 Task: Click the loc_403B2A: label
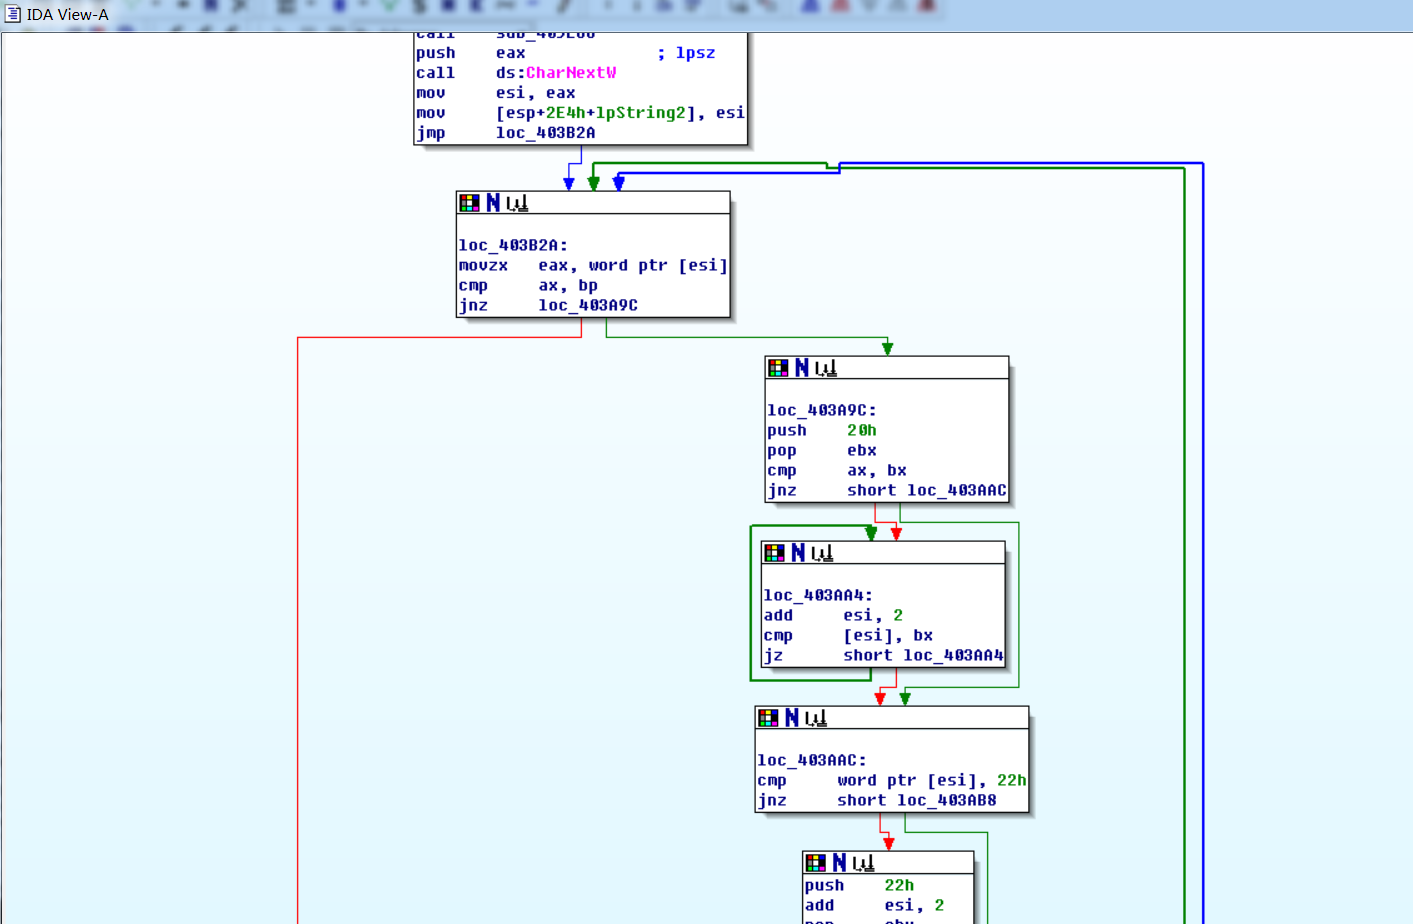tap(513, 245)
